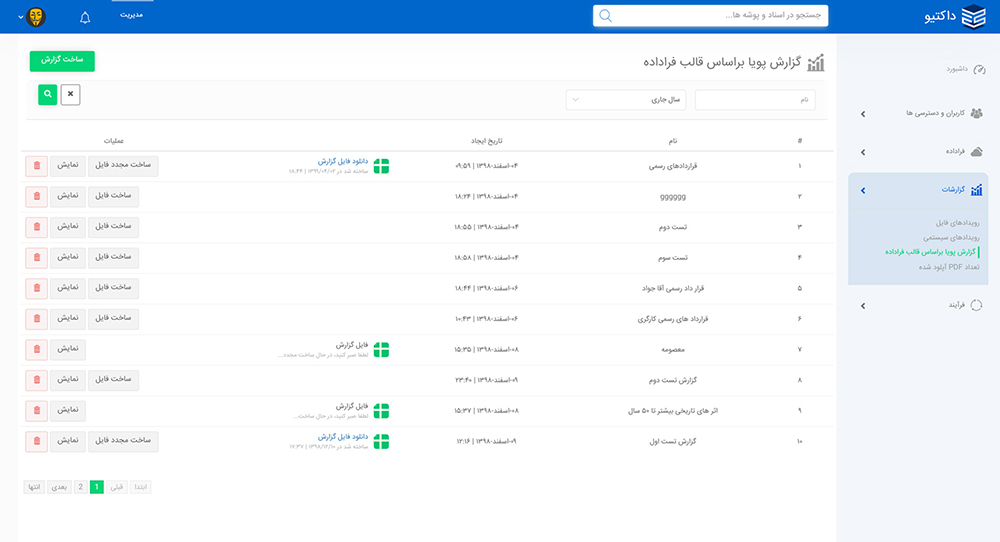
Task: Click the current page 1 pagination button
Action: coord(97,487)
